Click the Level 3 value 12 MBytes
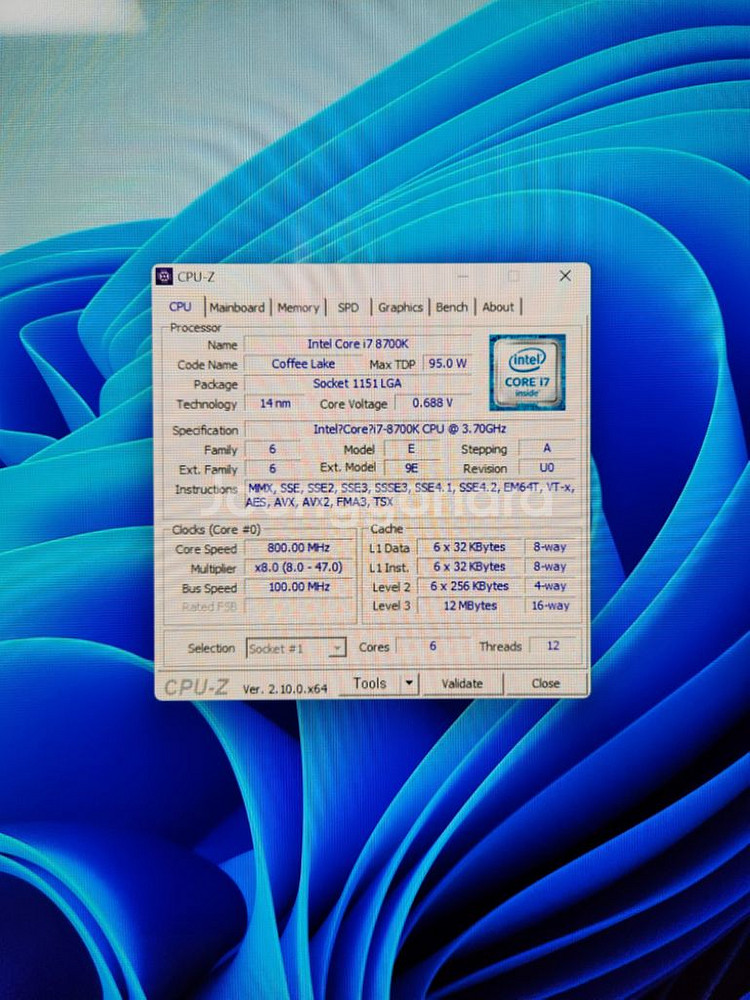Image resolution: width=750 pixels, height=1000 pixels. tap(469, 606)
